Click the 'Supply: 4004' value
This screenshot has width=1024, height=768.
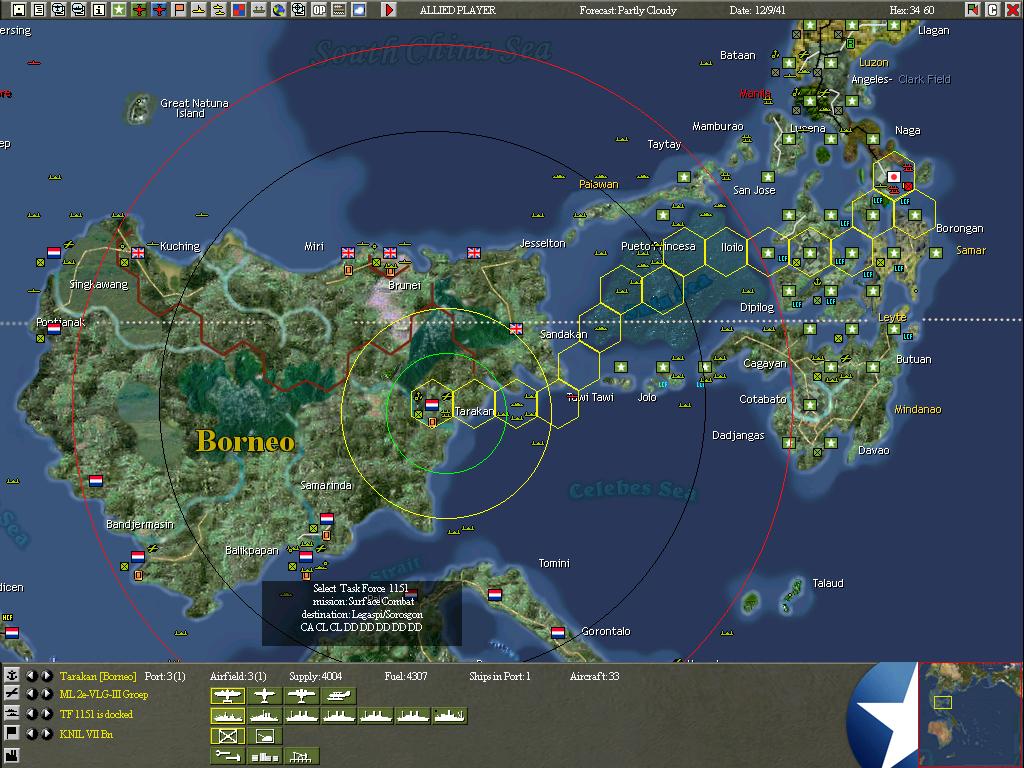tap(315, 676)
